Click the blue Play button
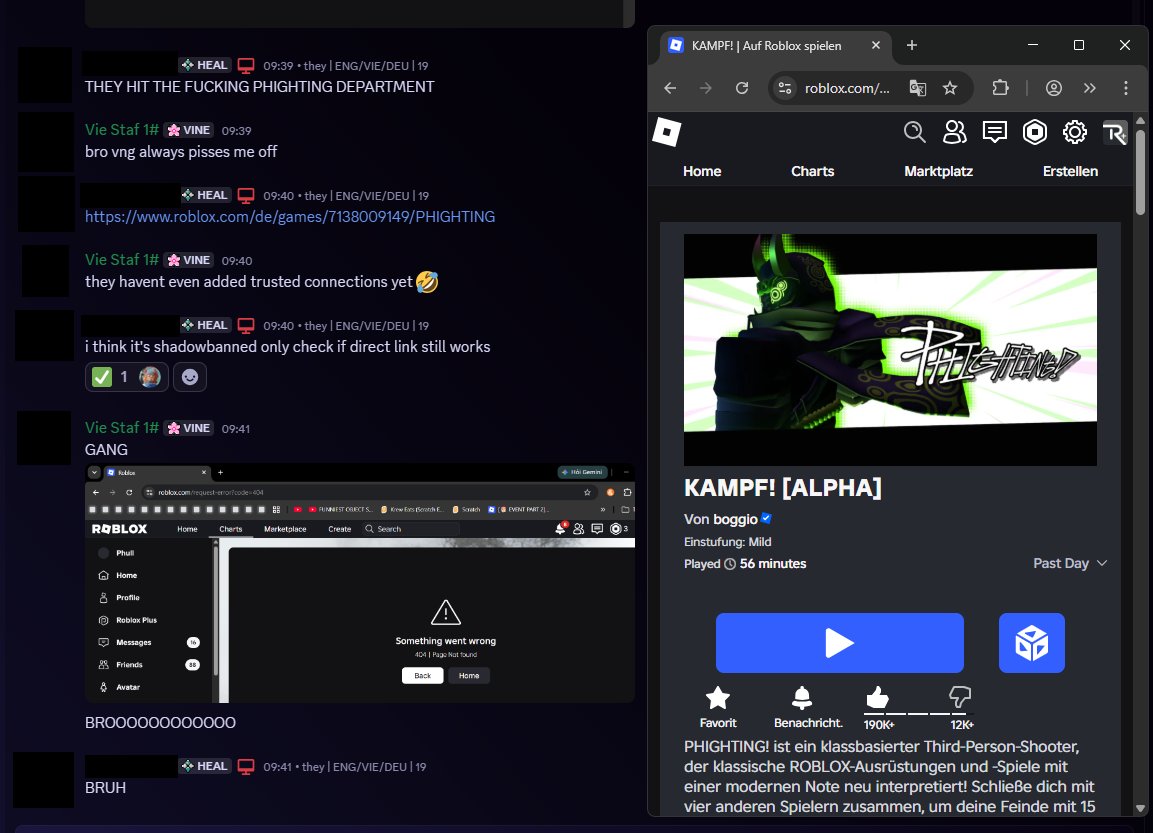This screenshot has height=833, width=1153. (840, 643)
